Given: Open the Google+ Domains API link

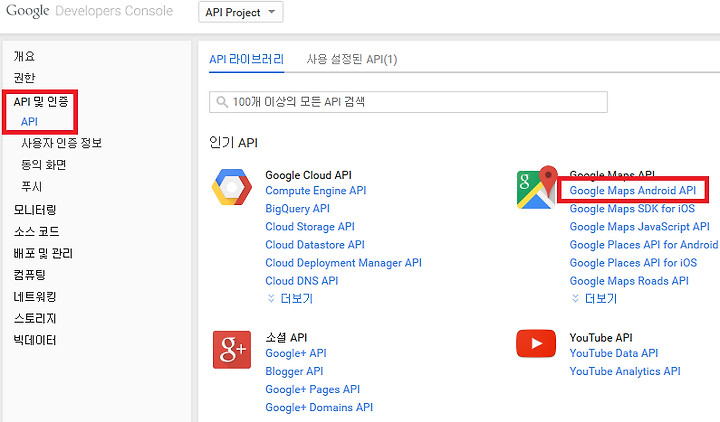Looking at the screenshot, I should pyautogui.click(x=319, y=407).
